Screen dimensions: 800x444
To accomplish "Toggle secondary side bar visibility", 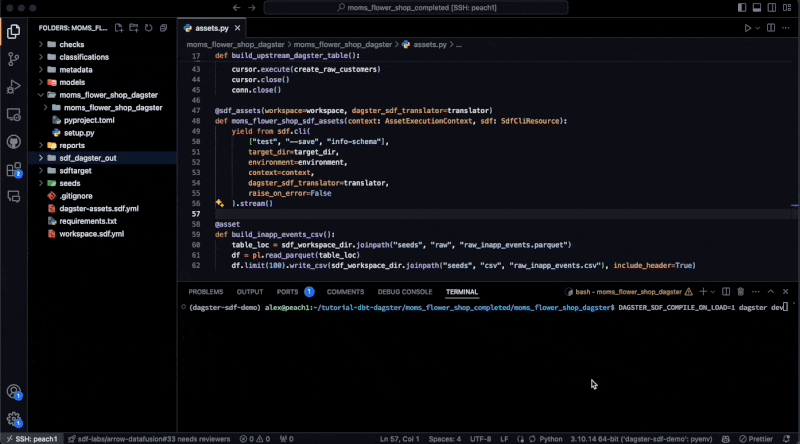I will 772,8.
